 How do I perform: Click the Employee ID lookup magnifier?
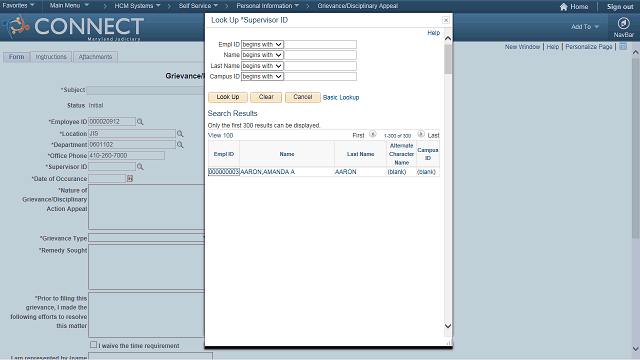click(140, 122)
